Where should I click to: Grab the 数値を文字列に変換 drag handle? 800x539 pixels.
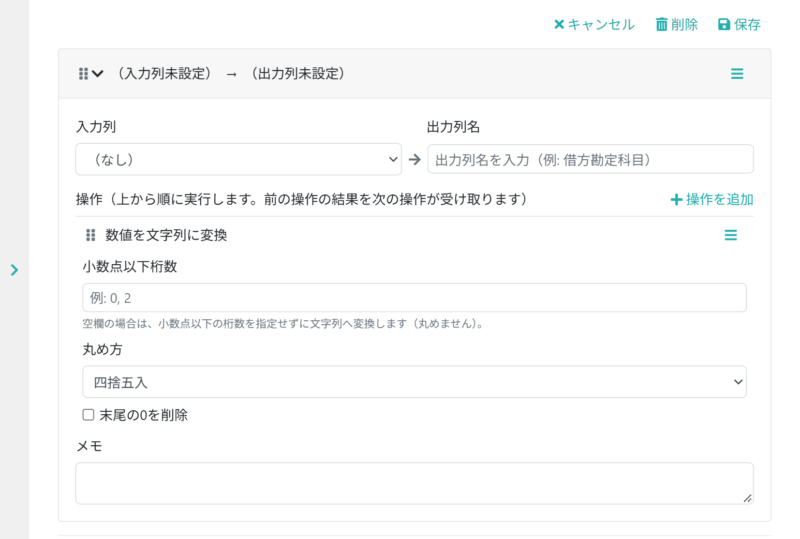(x=91, y=235)
